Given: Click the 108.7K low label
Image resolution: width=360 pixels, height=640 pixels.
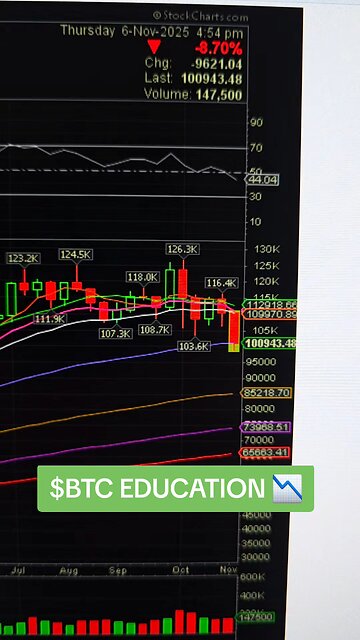Looking at the screenshot, I should (155, 330).
